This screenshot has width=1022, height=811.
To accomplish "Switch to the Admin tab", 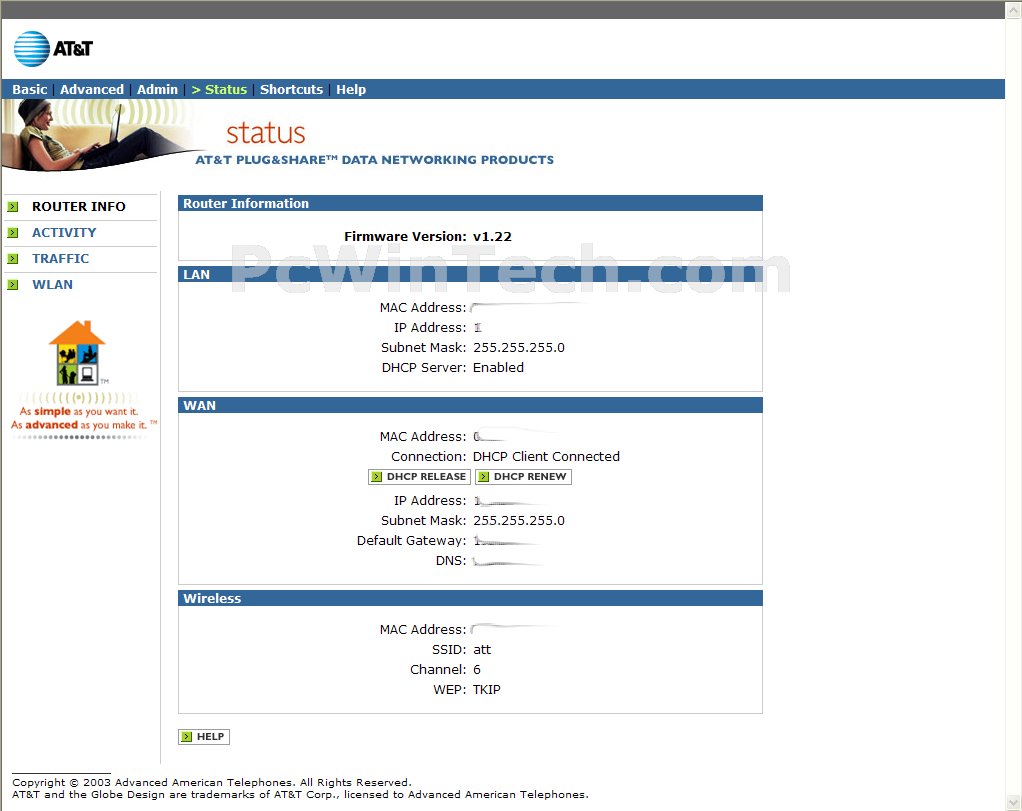I will click(157, 89).
